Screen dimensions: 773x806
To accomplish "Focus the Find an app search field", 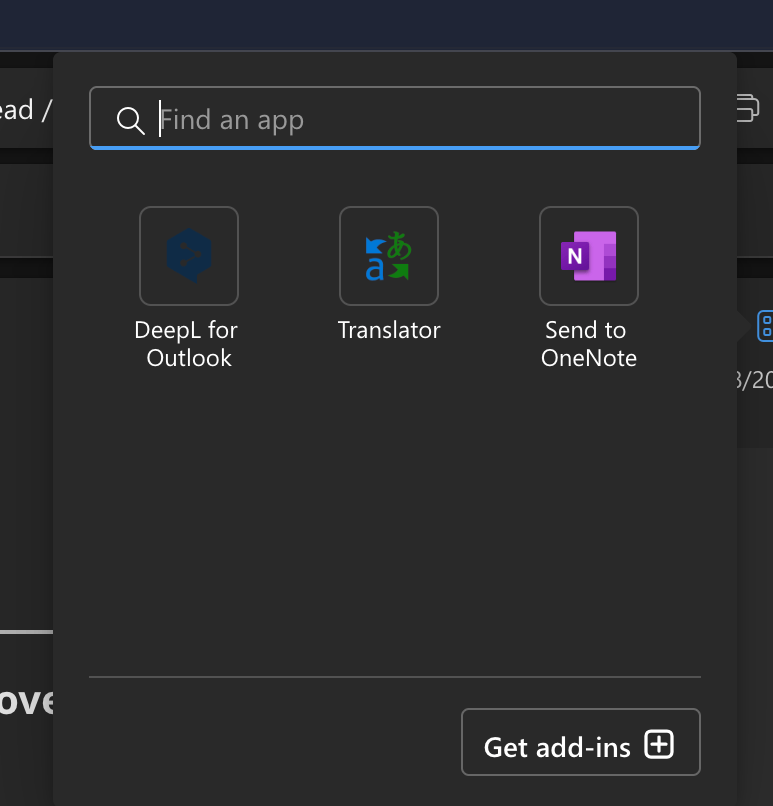I will (x=395, y=118).
